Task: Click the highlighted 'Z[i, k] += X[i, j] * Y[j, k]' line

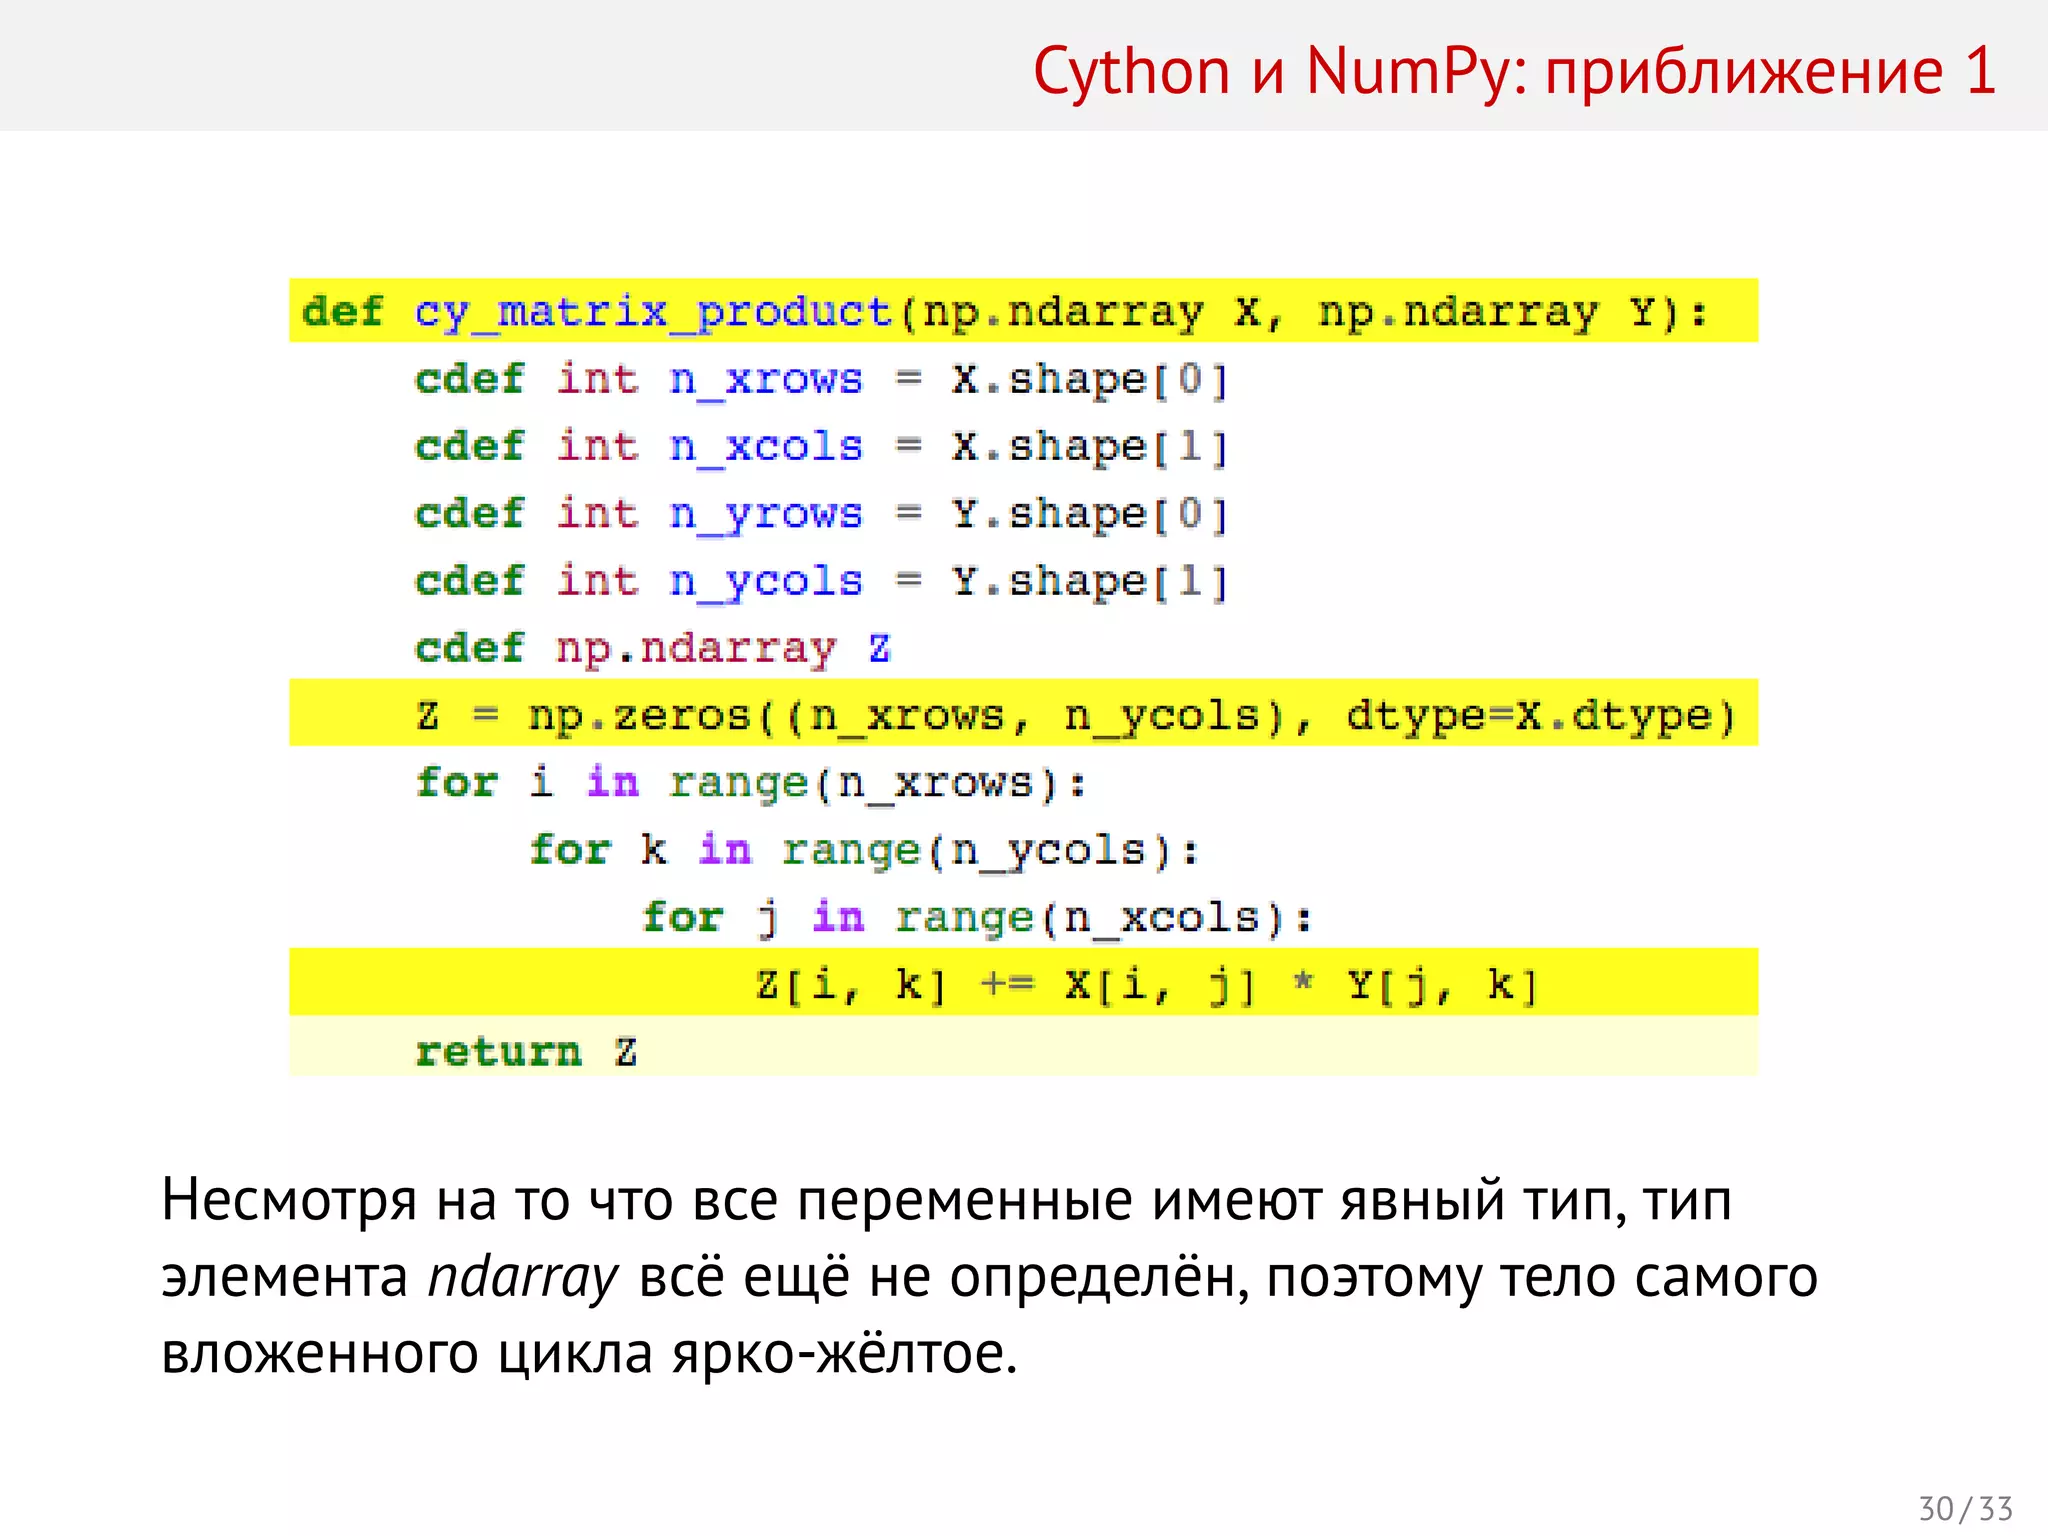Action: [1023, 982]
